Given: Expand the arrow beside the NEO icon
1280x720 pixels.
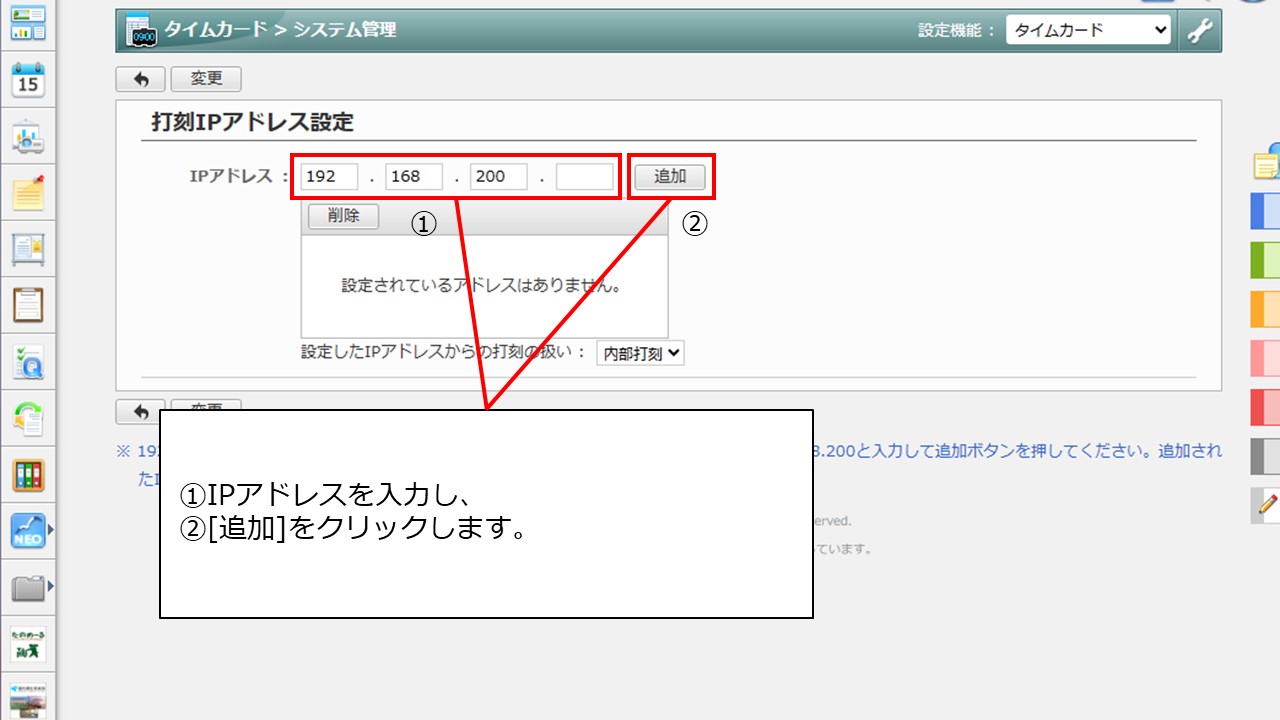Looking at the screenshot, I should point(51,530).
